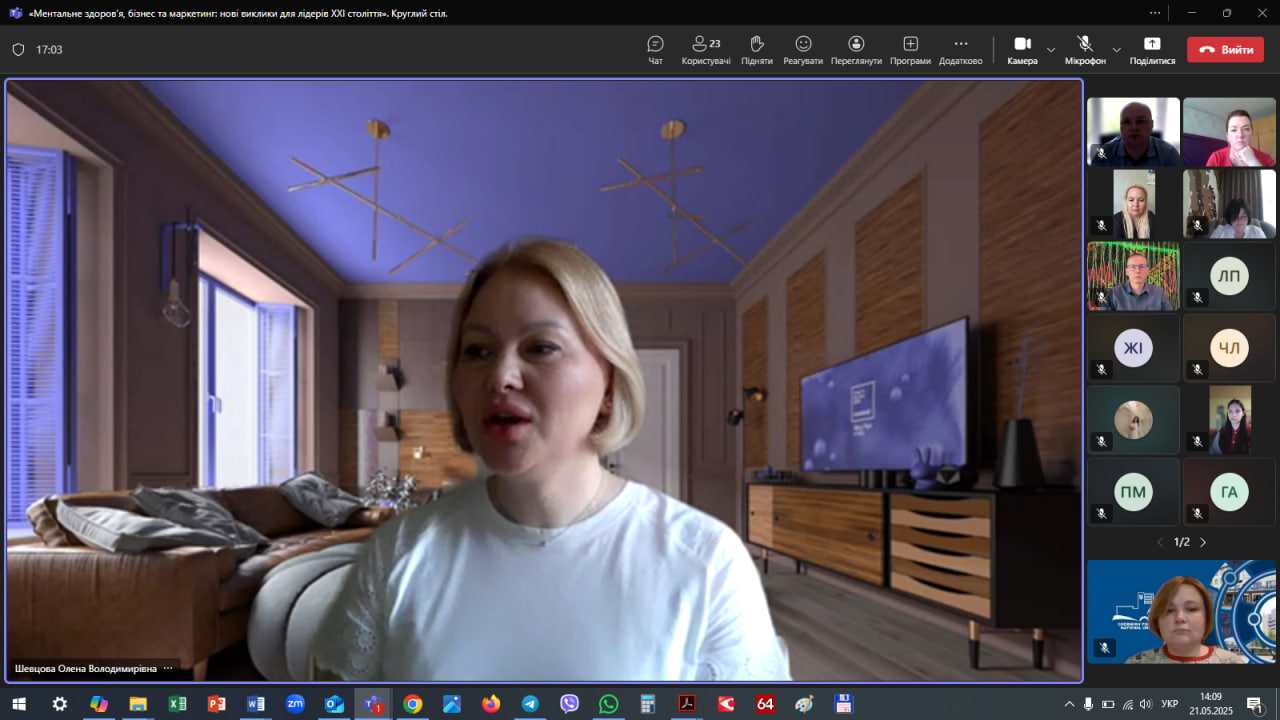This screenshot has width=1280, height=720.
Task: Open Telegram from the taskbar
Action: coord(530,704)
